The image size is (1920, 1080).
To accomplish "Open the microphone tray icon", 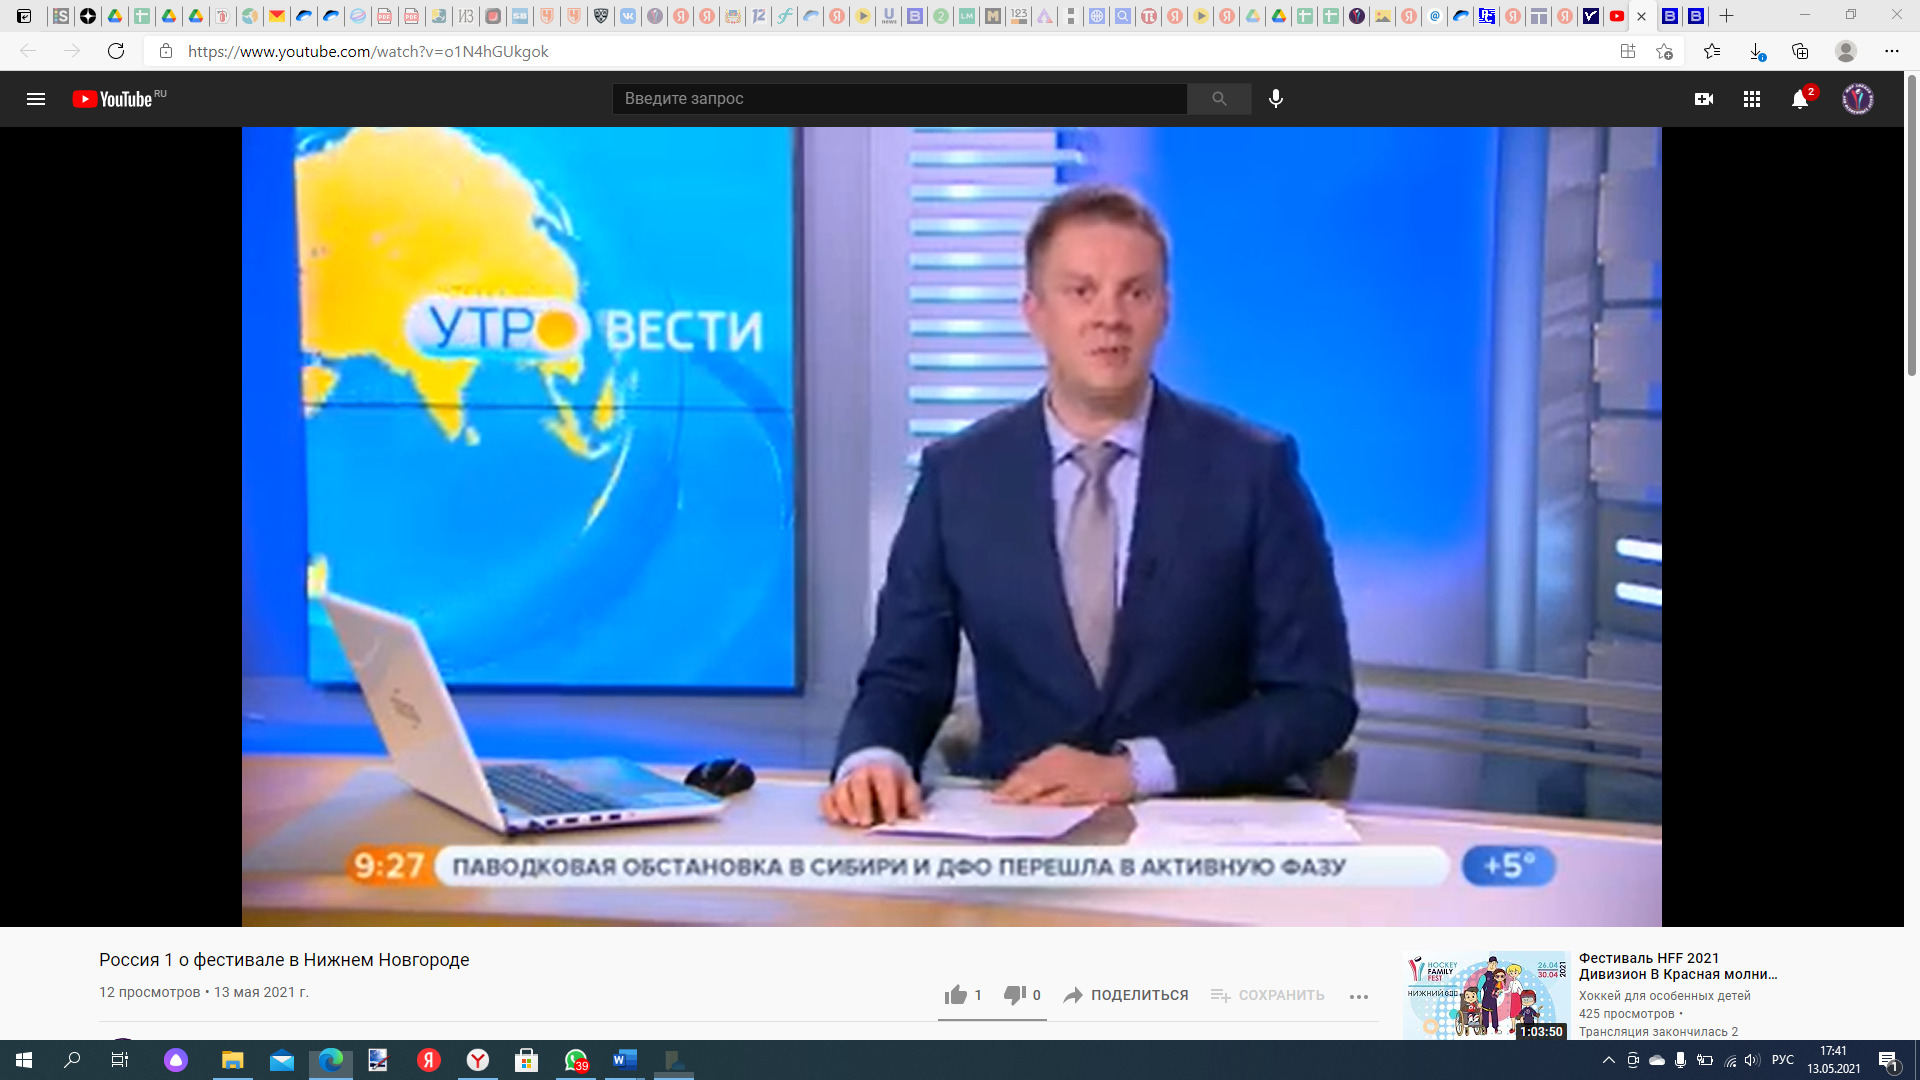I will click(1681, 1060).
